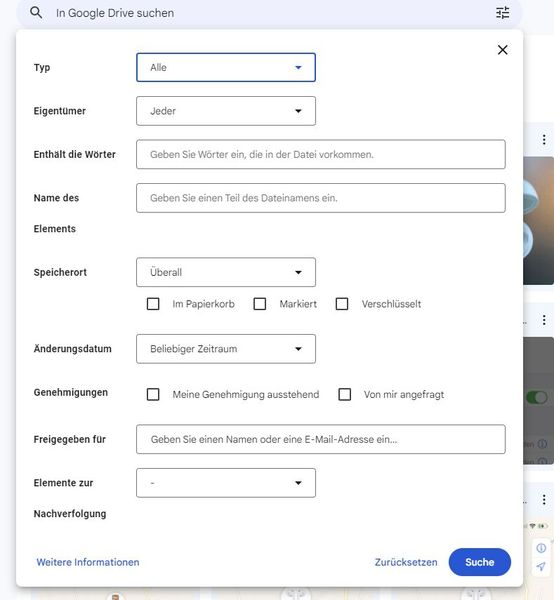The height and width of the screenshot is (600, 554).
Task: Open the Änderungsdatum dropdown Beliebiger Zeitraum
Action: click(x=226, y=349)
